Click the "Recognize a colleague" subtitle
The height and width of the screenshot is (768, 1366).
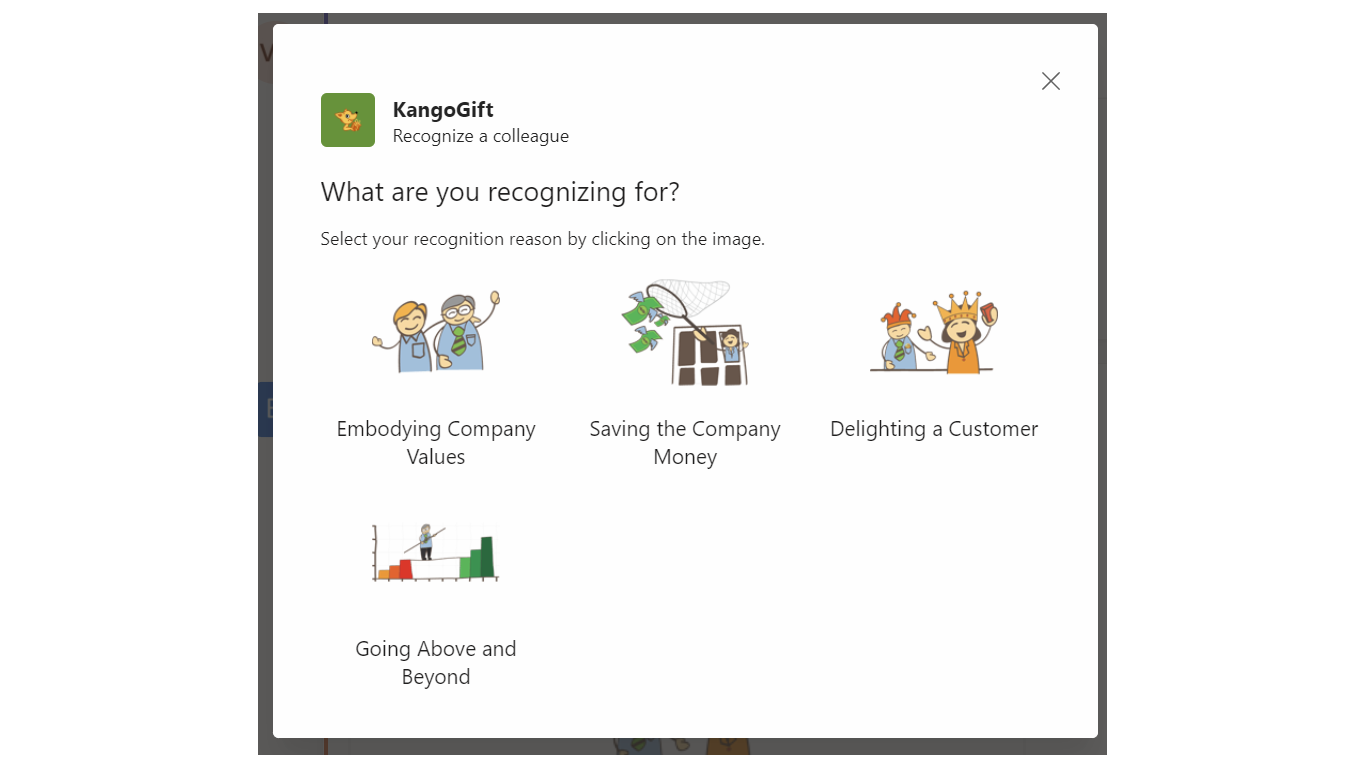point(481,136)
